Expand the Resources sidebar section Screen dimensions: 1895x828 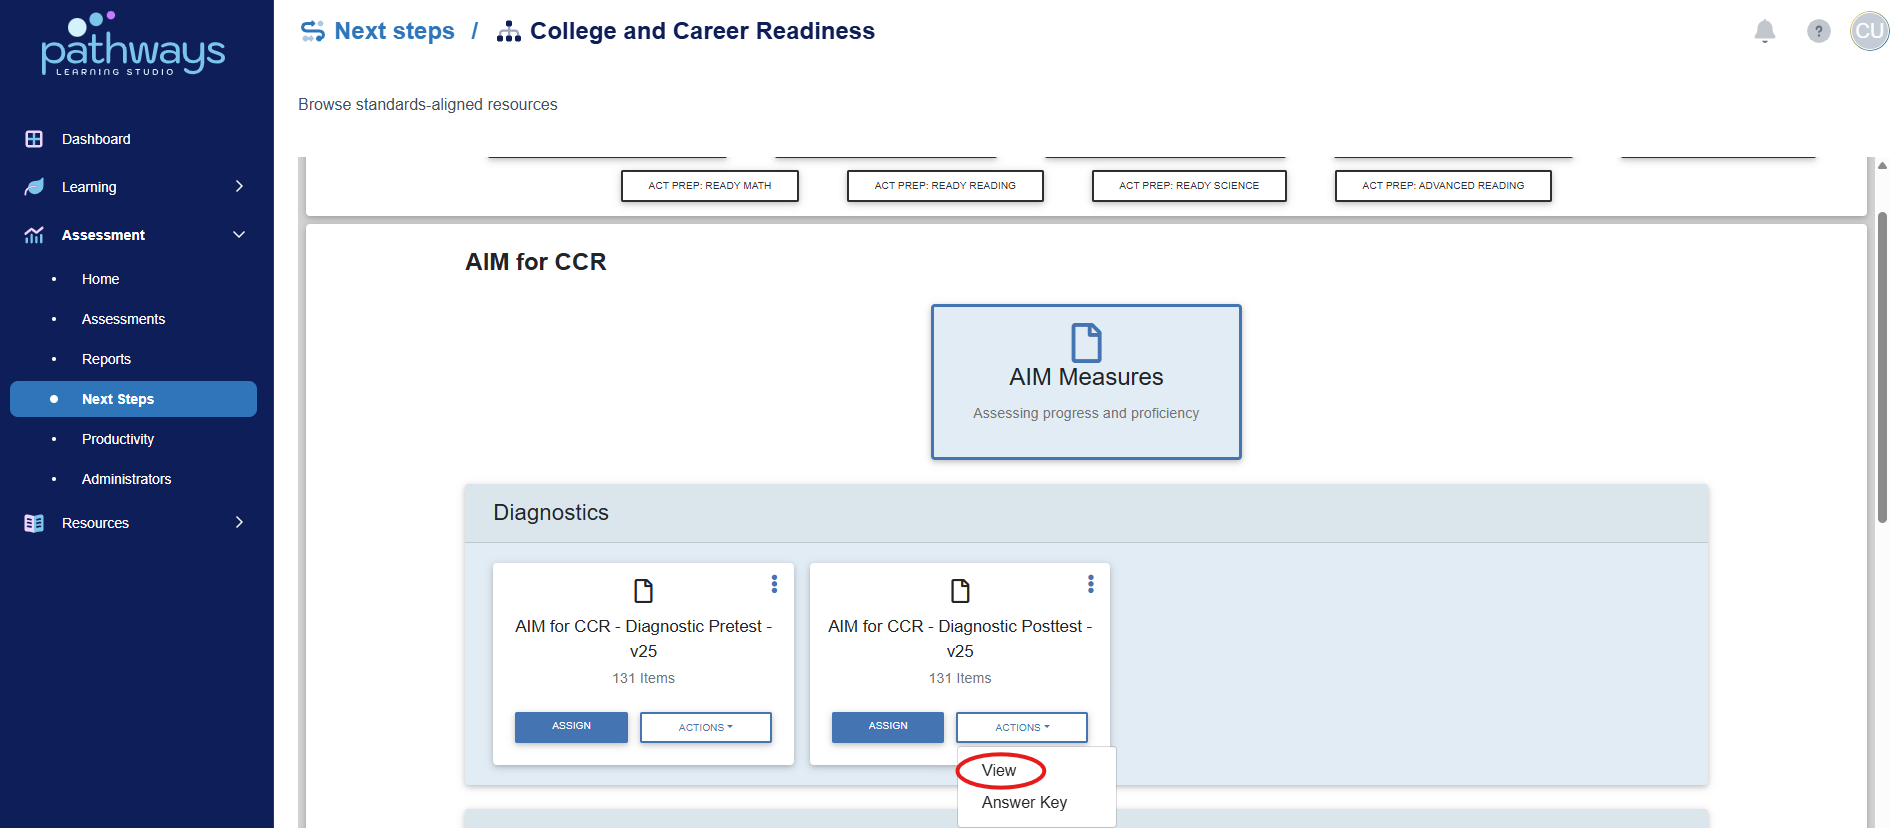point(239,523)
